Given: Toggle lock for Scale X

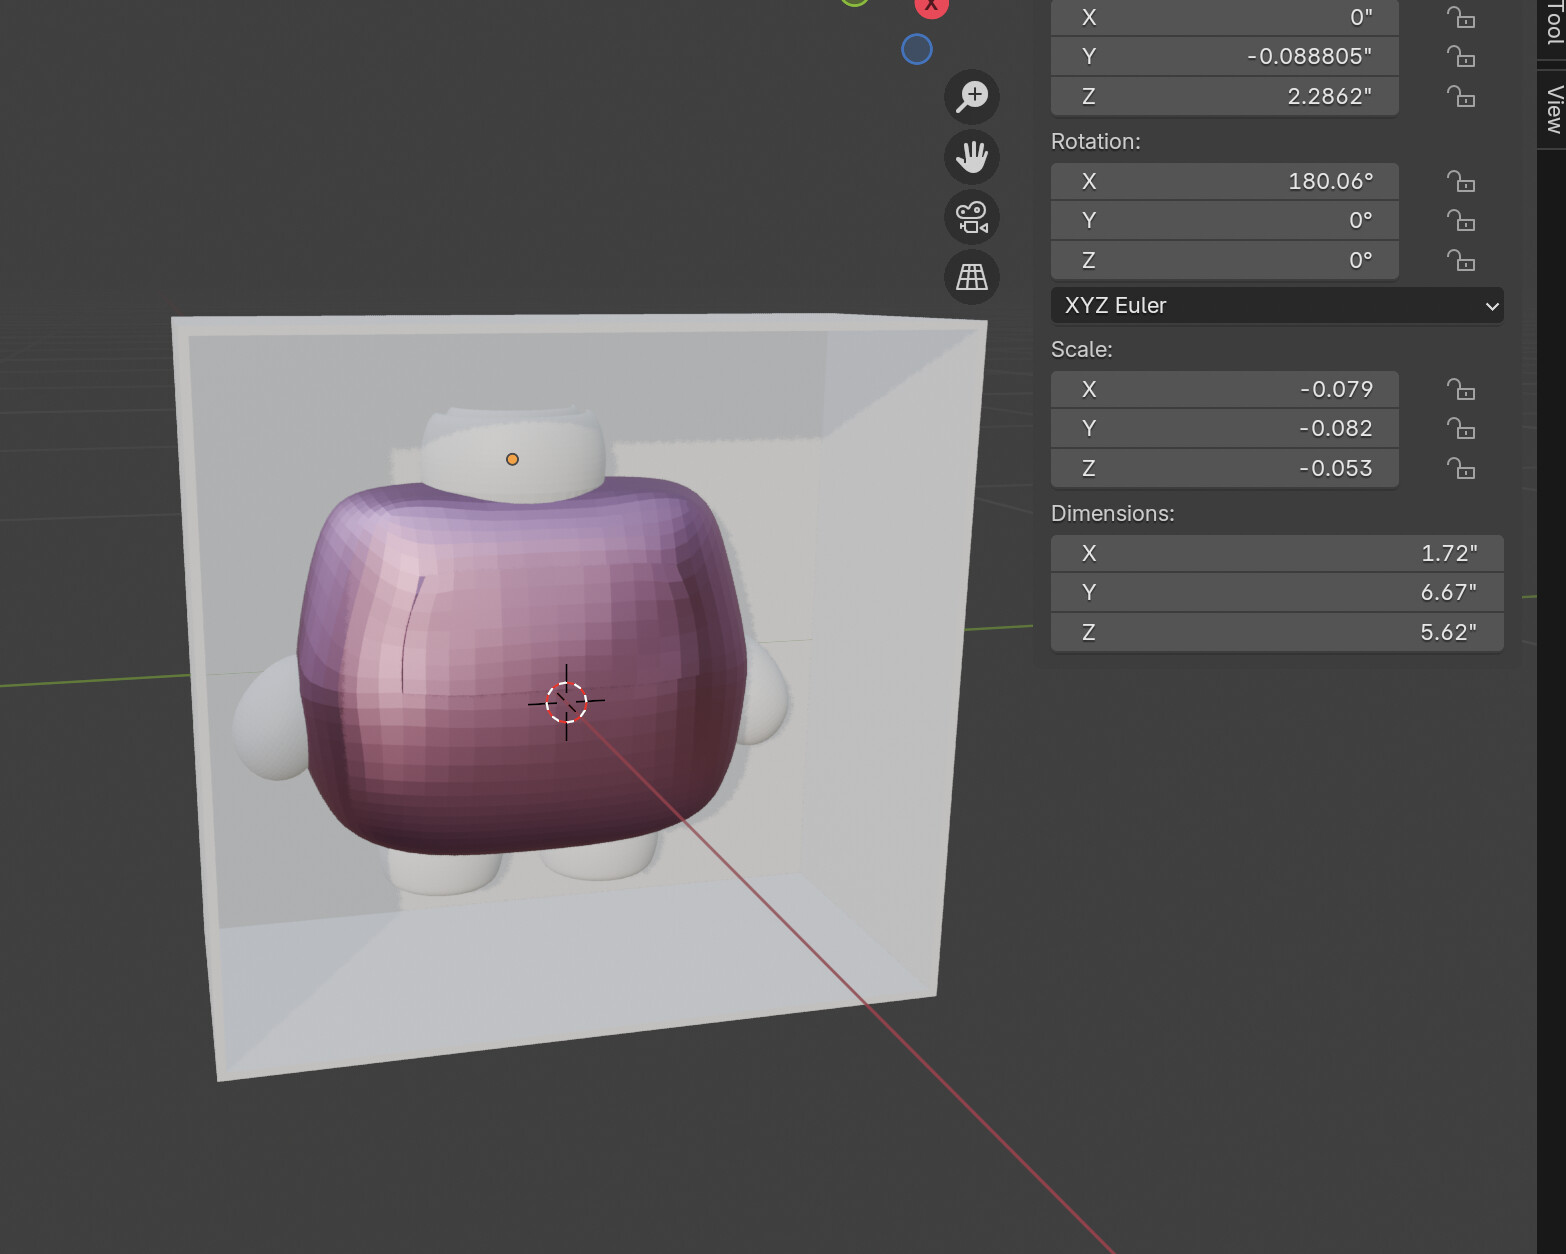Looking at the screenshot, I should (x=1461, y=389).
